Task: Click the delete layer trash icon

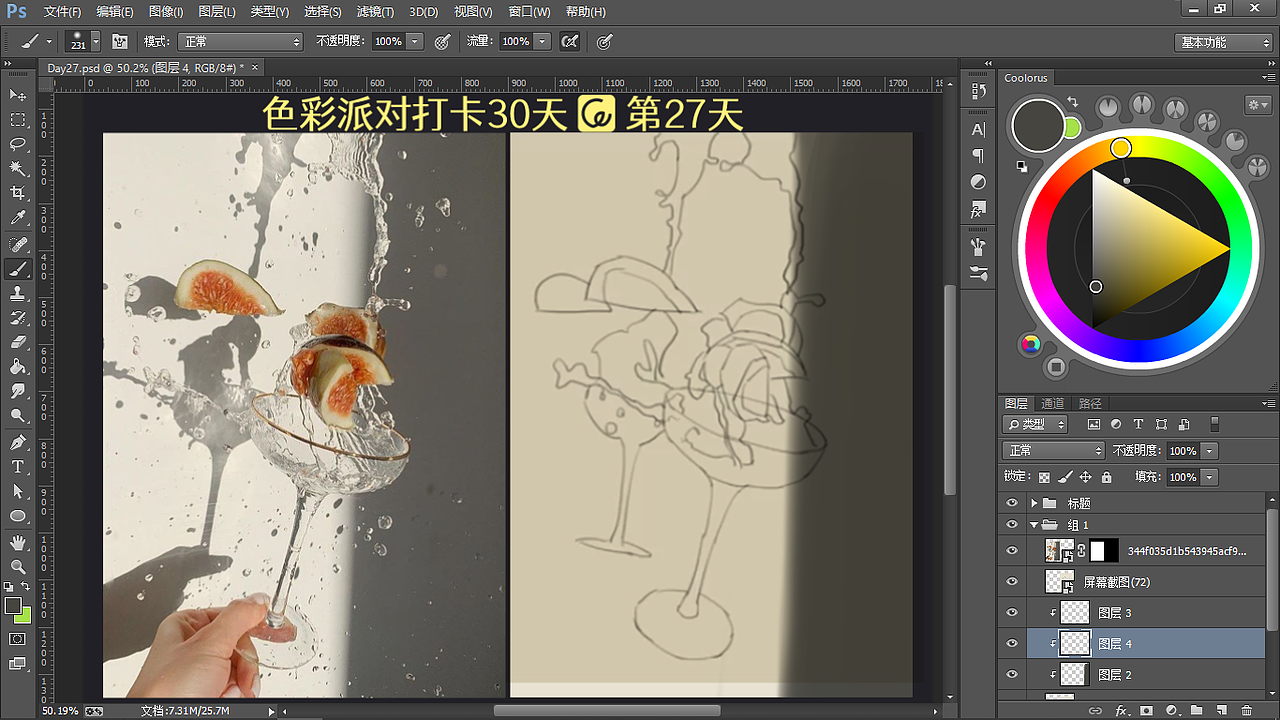Action: (1246, 710)
